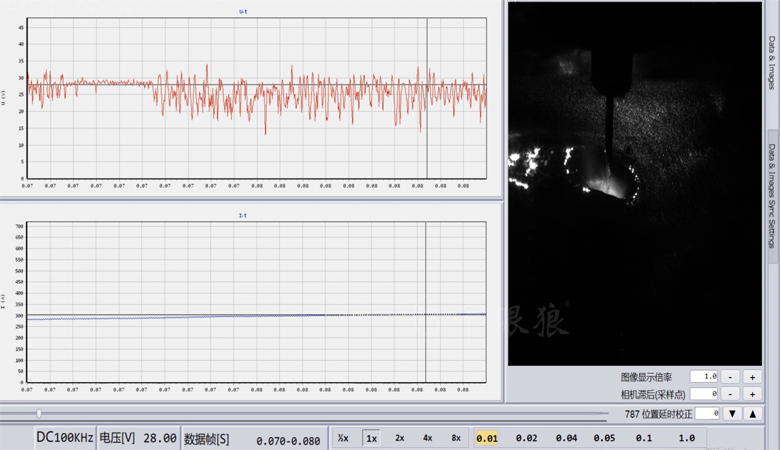Click the frame position slider handle
Viewport: 780px width, 450px height.
tap(39, 413)
